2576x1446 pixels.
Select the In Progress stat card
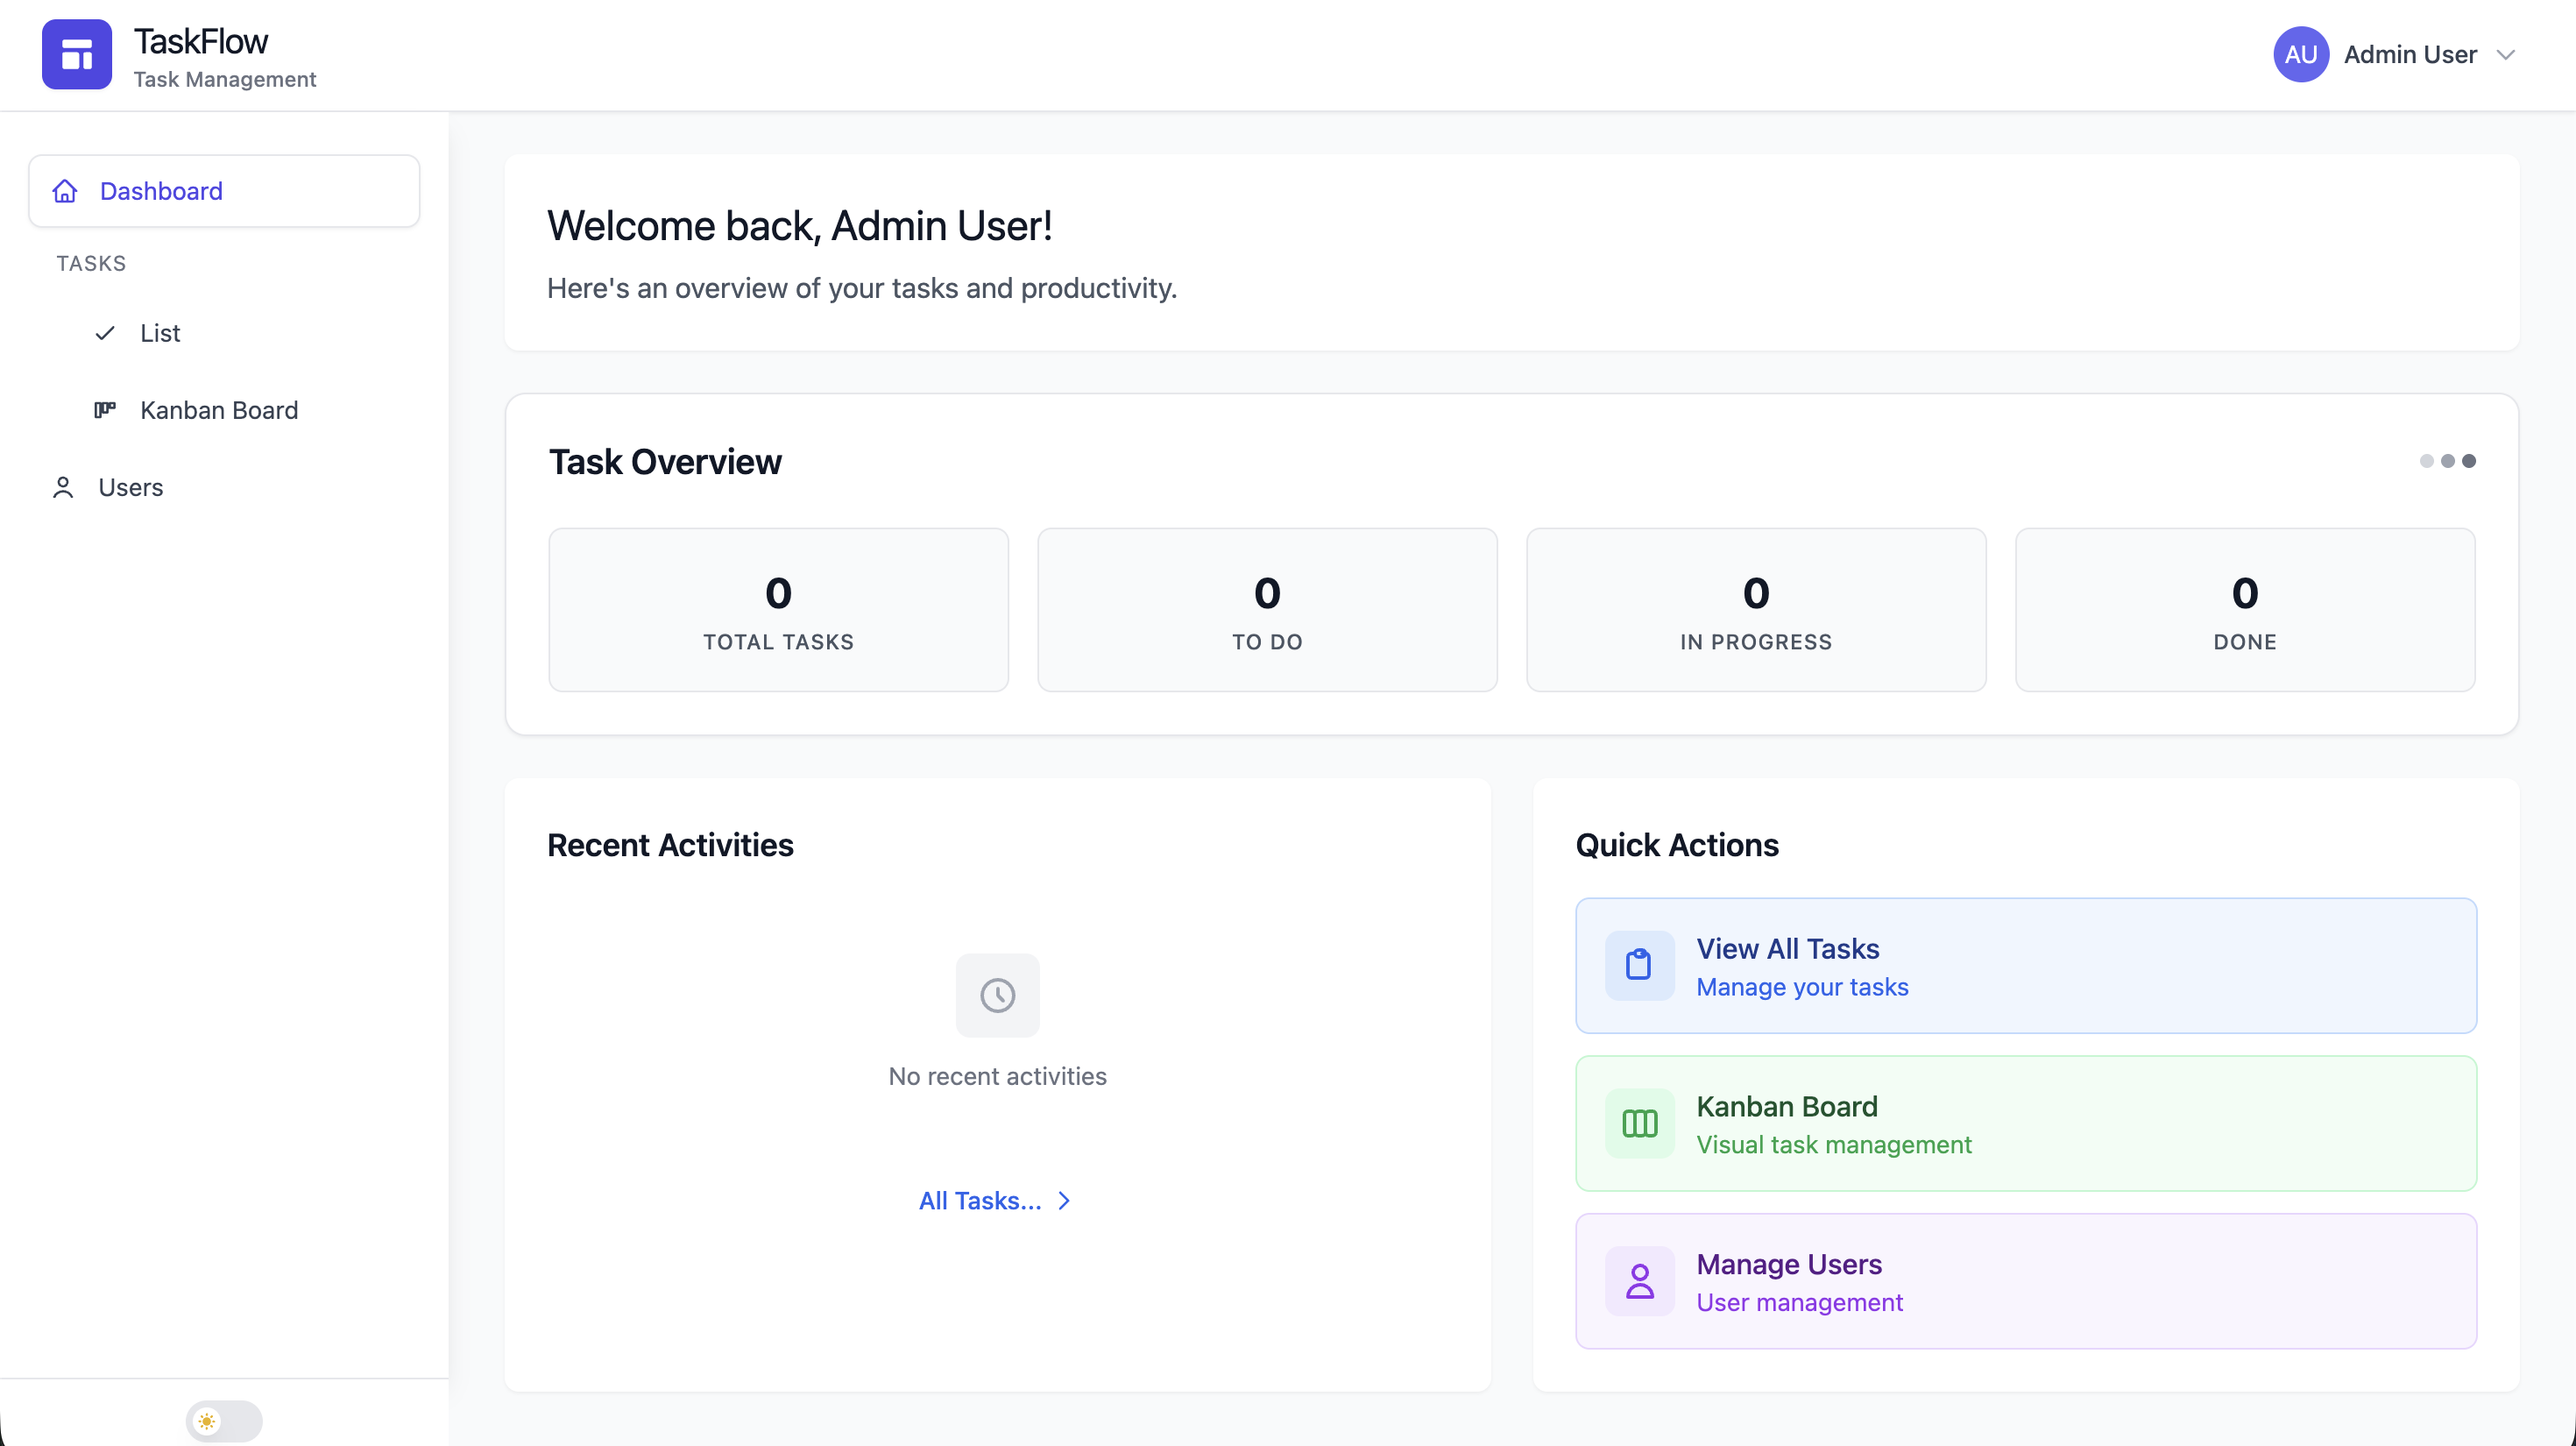tap(1756, 610)
